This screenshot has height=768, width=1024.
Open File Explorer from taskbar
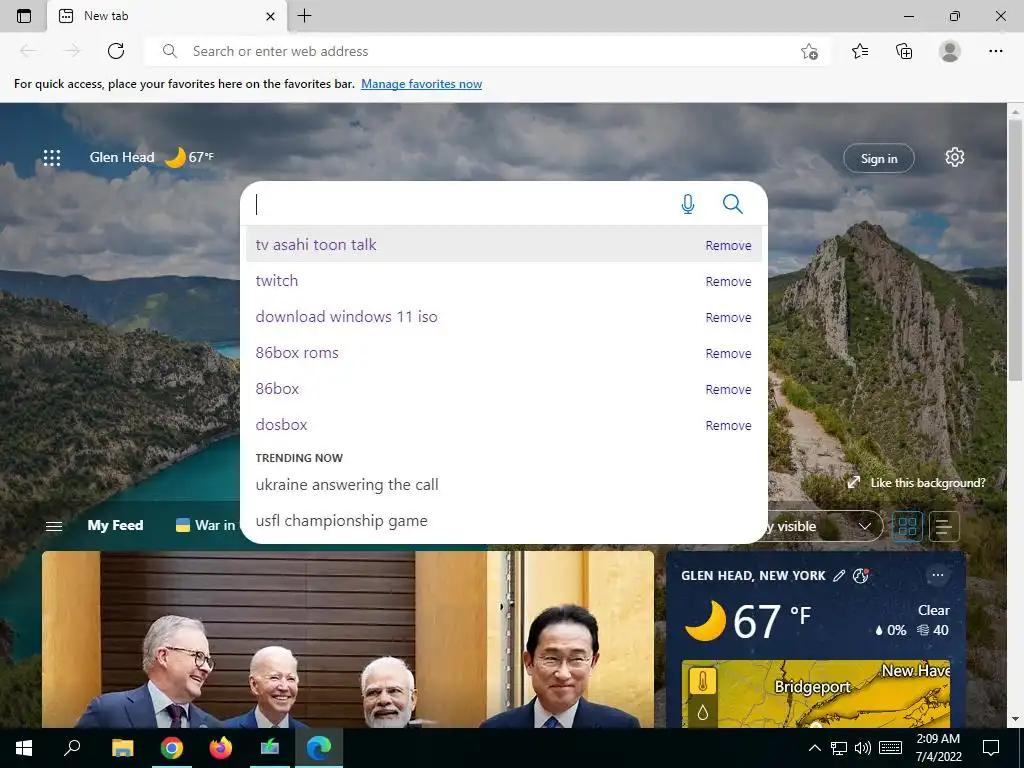122,748
